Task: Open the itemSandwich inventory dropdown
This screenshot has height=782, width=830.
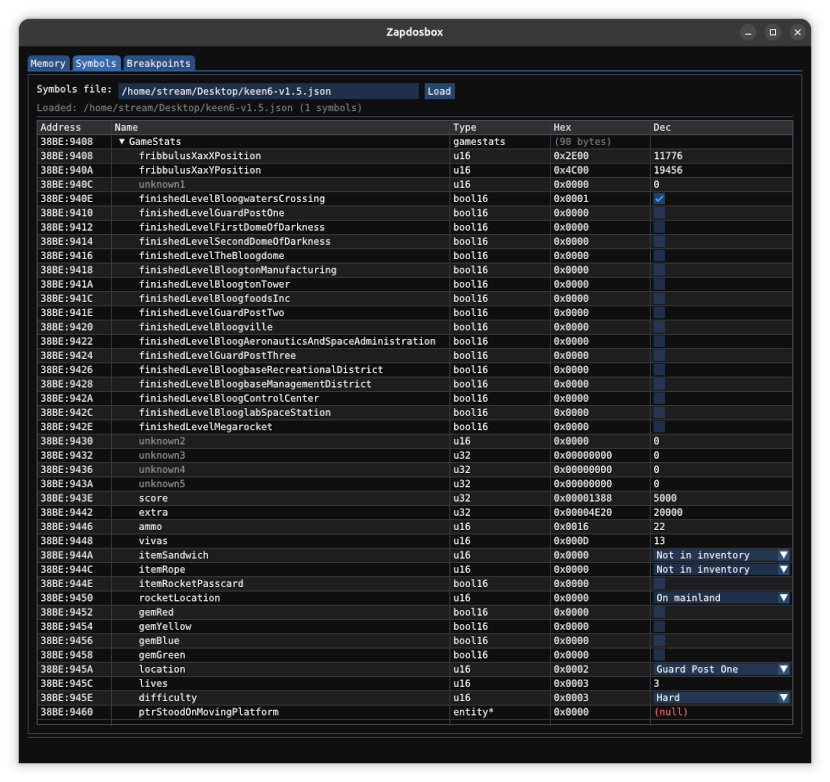Action: pos(722,555)
